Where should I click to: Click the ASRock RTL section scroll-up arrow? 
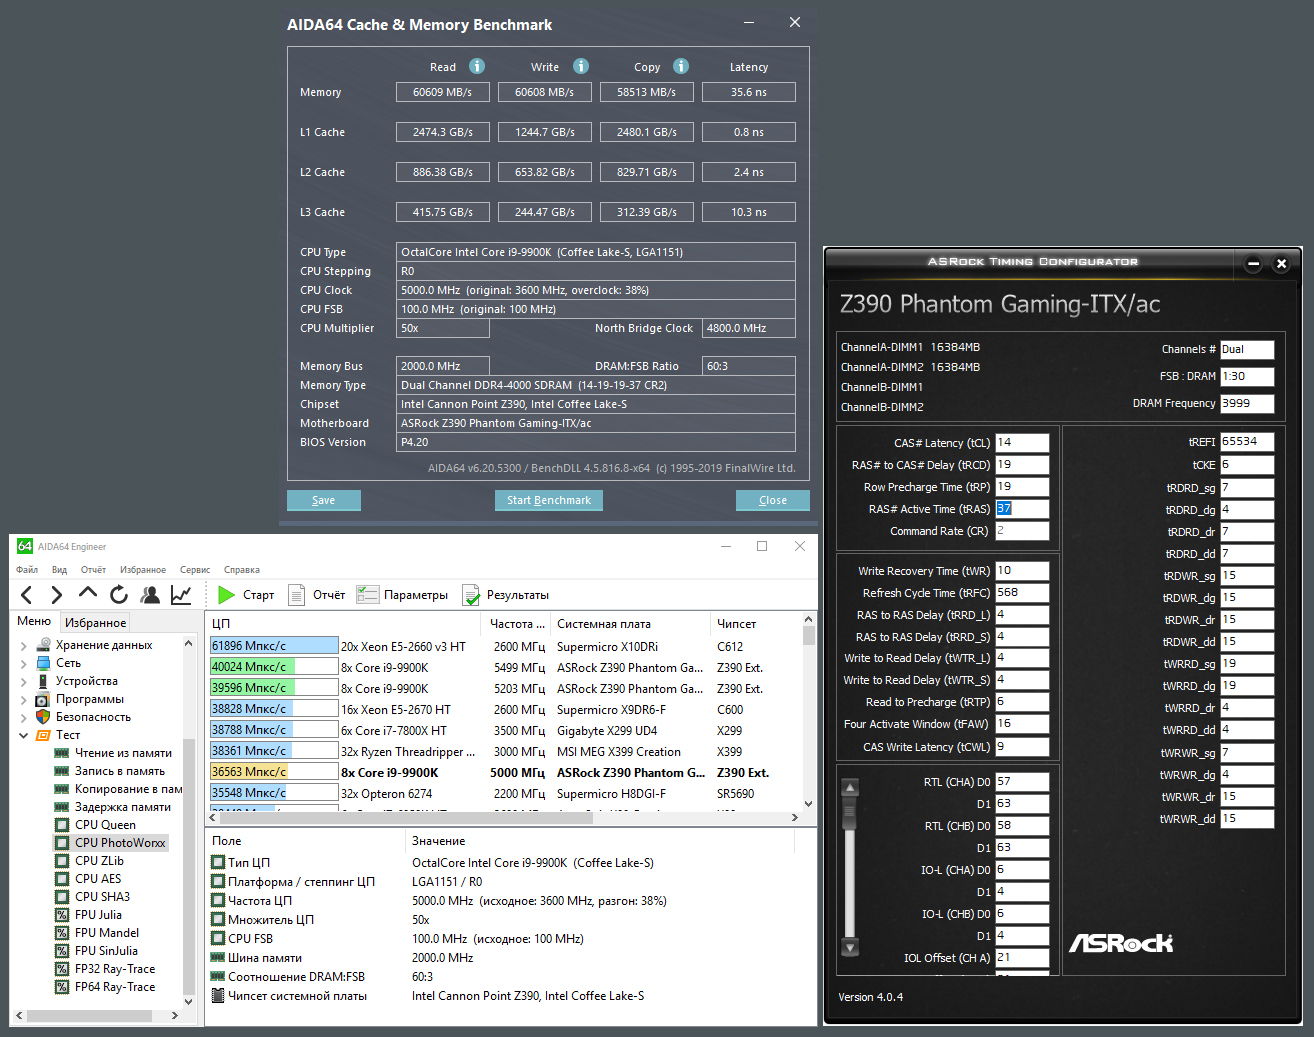[x=850, y=787]
